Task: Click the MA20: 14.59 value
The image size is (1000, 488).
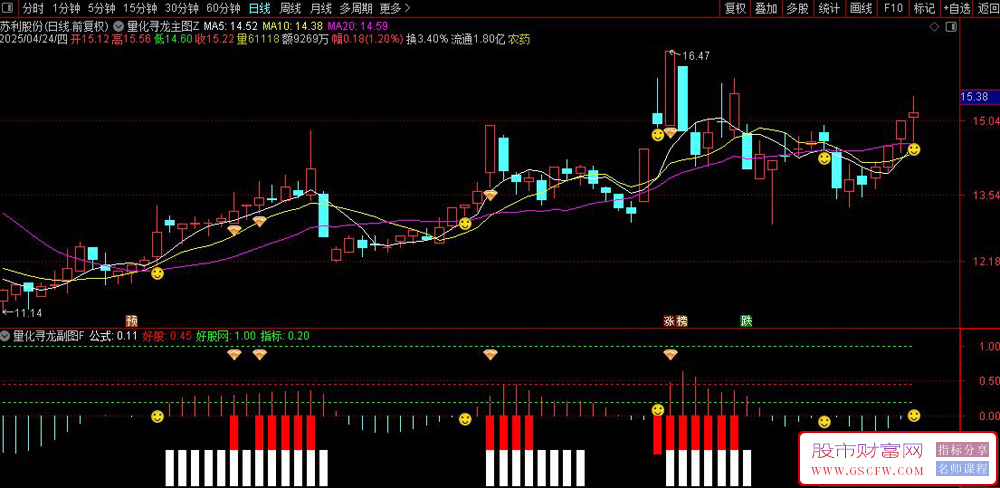Action: [x=358, y=27]
